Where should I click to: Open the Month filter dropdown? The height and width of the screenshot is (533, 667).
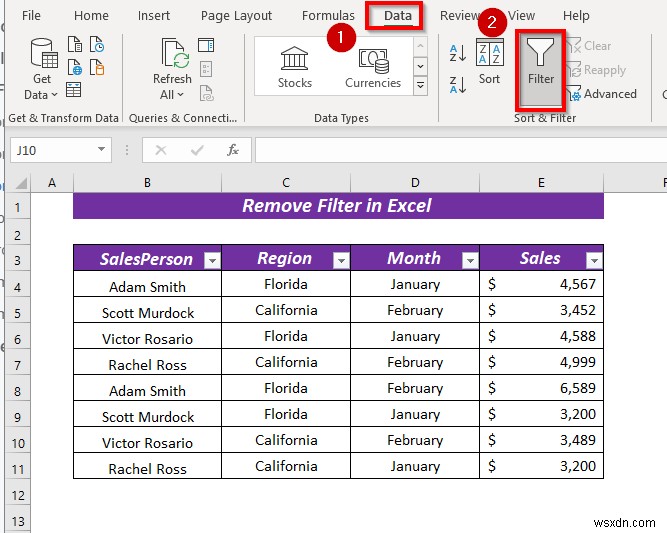(x=470, y=260)
